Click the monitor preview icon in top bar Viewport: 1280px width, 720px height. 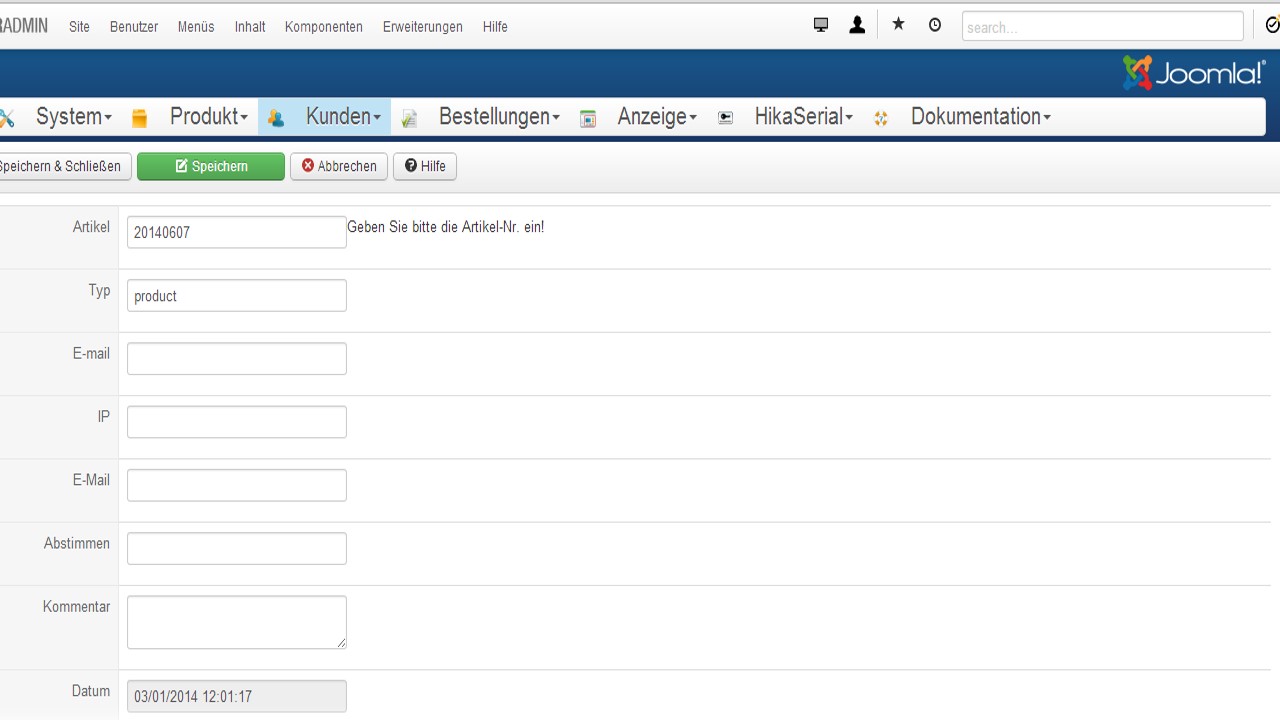(x=821, y=26)
